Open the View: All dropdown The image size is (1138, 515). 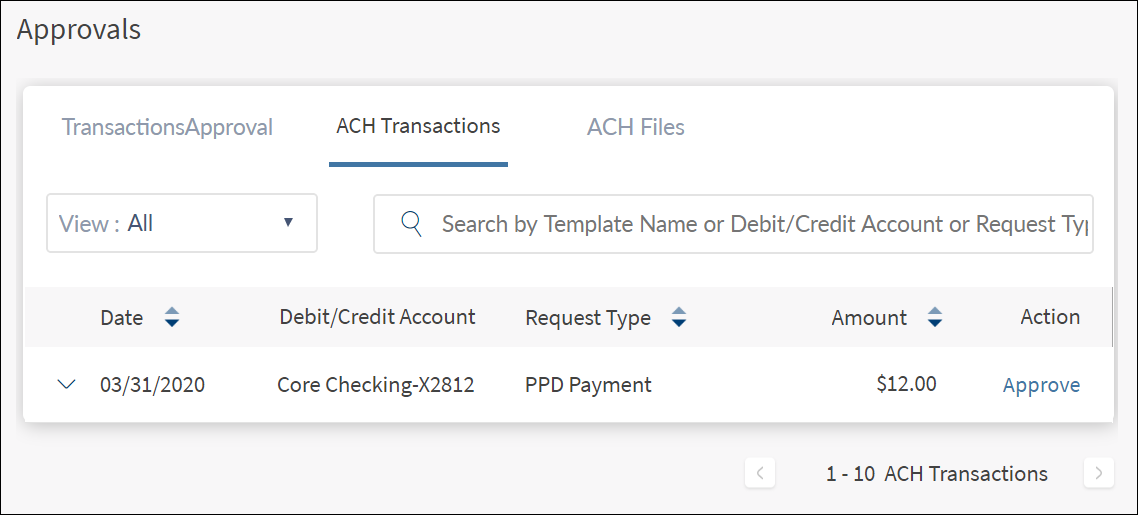tap(182, 223)
